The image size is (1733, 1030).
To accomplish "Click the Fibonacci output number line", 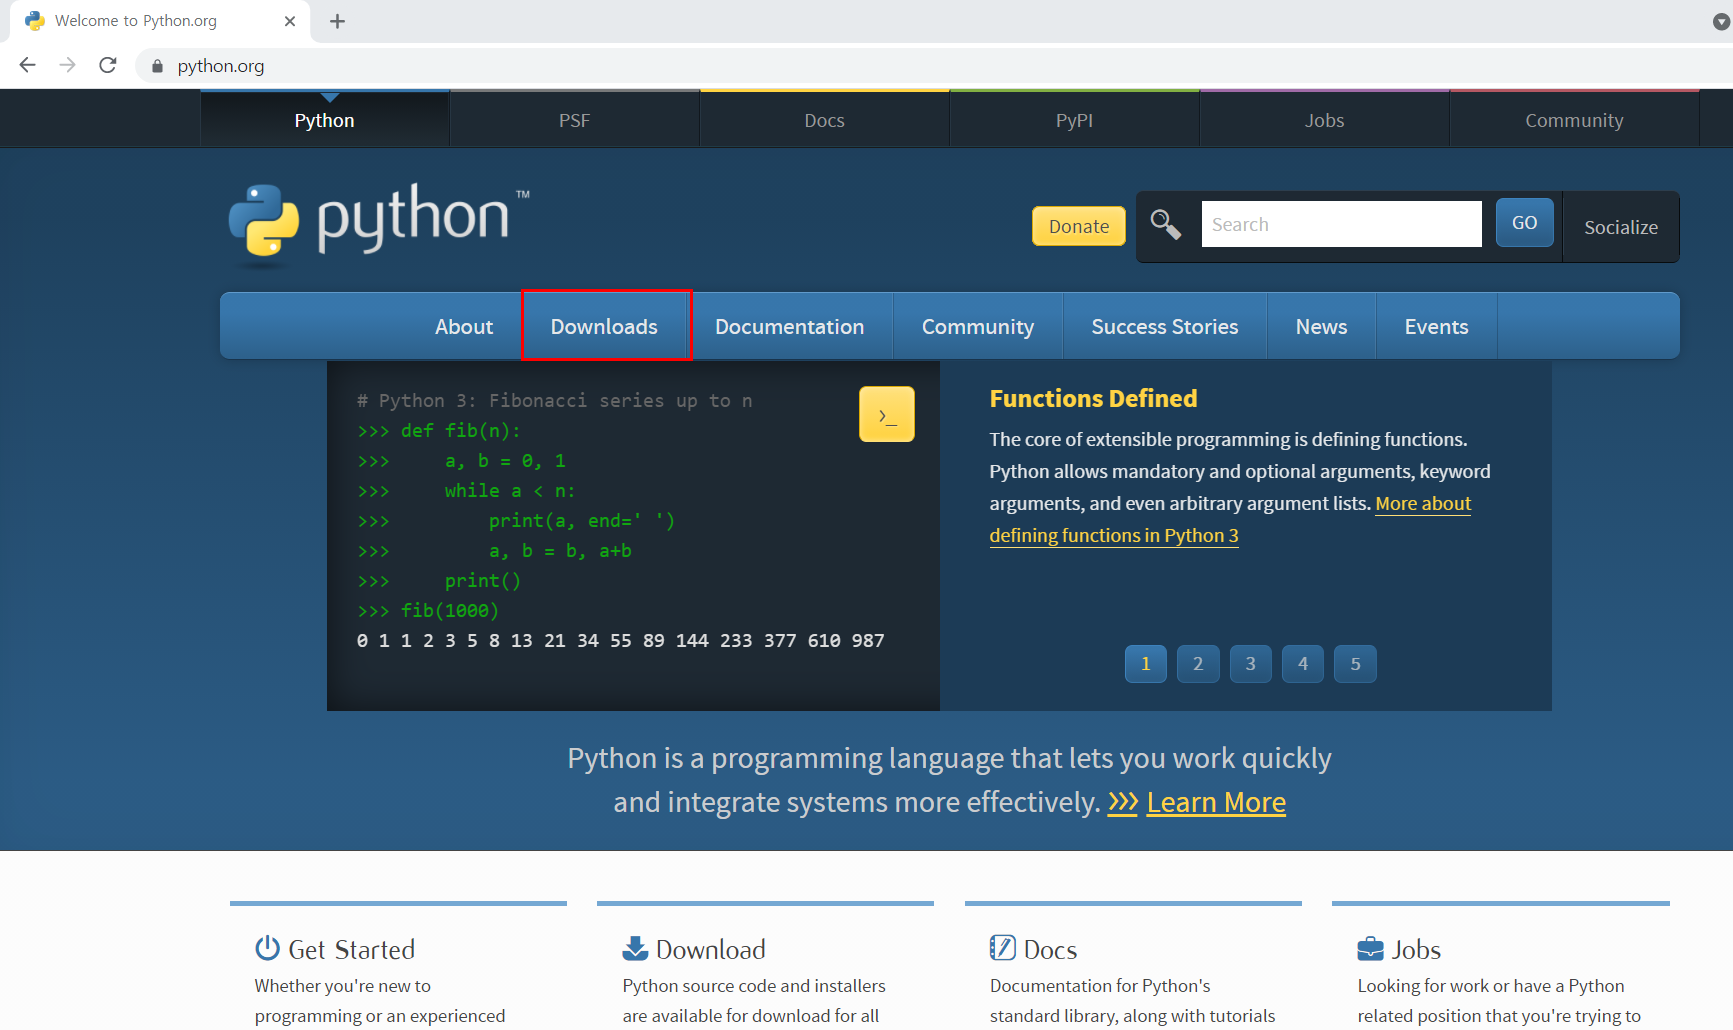I will [x=620, y=640].
